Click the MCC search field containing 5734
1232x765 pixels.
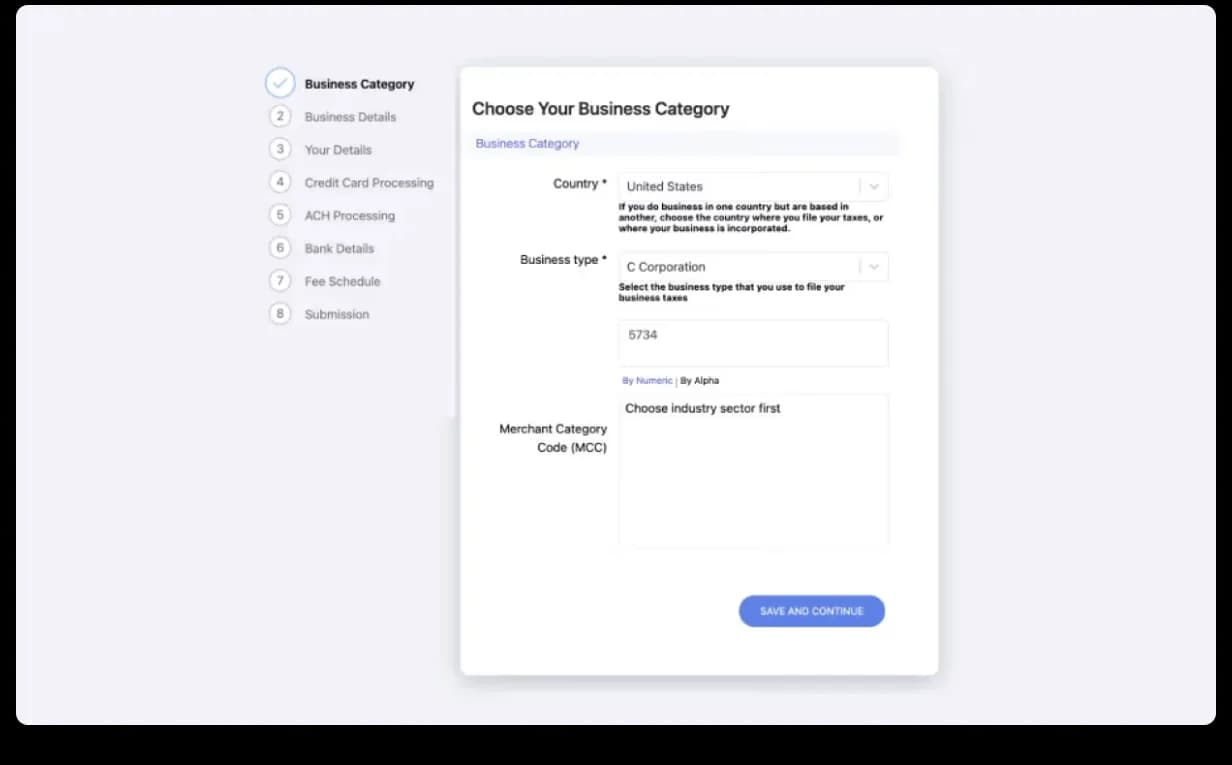click(753, 343)
